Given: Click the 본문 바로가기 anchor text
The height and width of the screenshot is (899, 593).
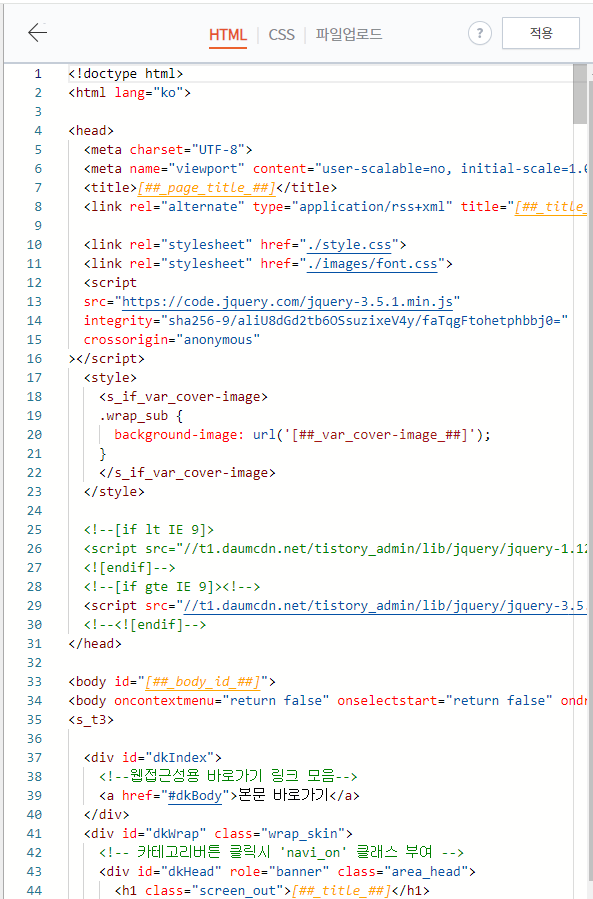Looking at the screenshot, I should [x=283, y=796].
